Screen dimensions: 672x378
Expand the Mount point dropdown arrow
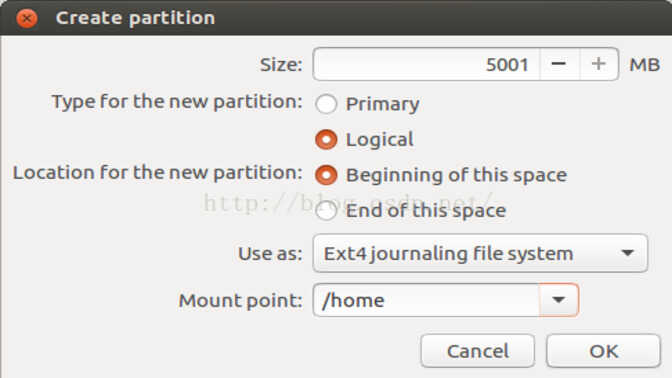pos(558,300)
